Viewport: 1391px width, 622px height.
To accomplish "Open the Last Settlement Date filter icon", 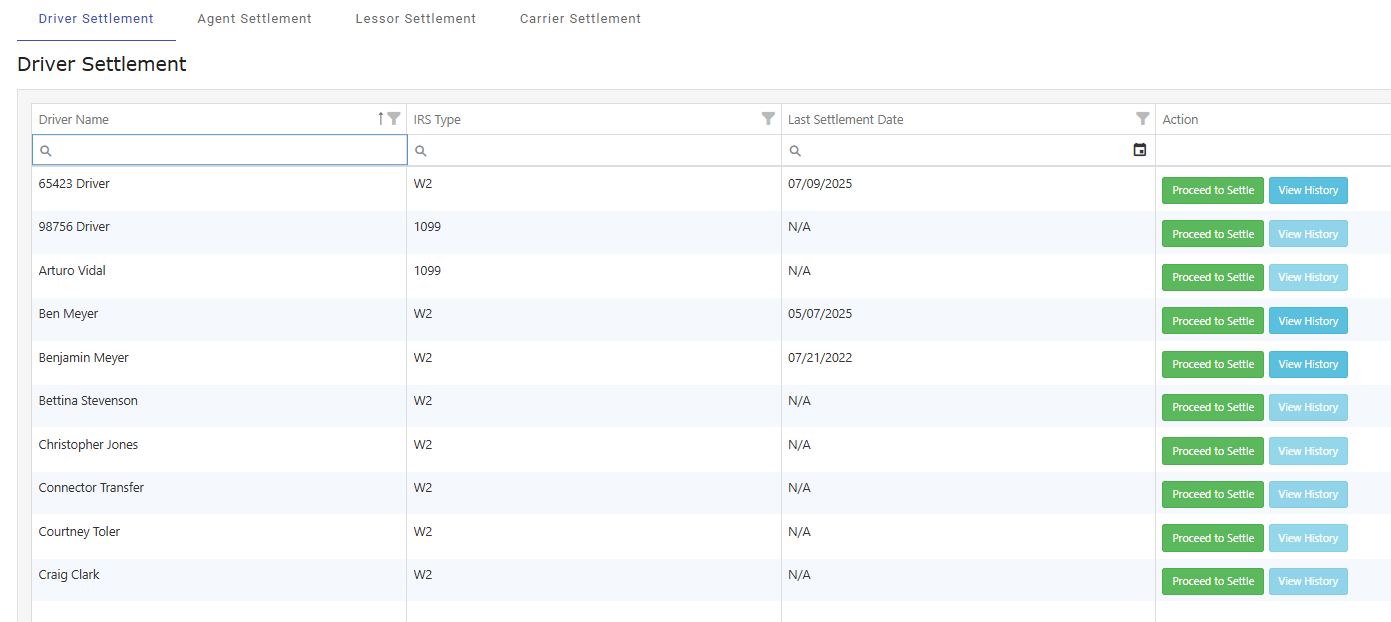I will [1142, 119].
